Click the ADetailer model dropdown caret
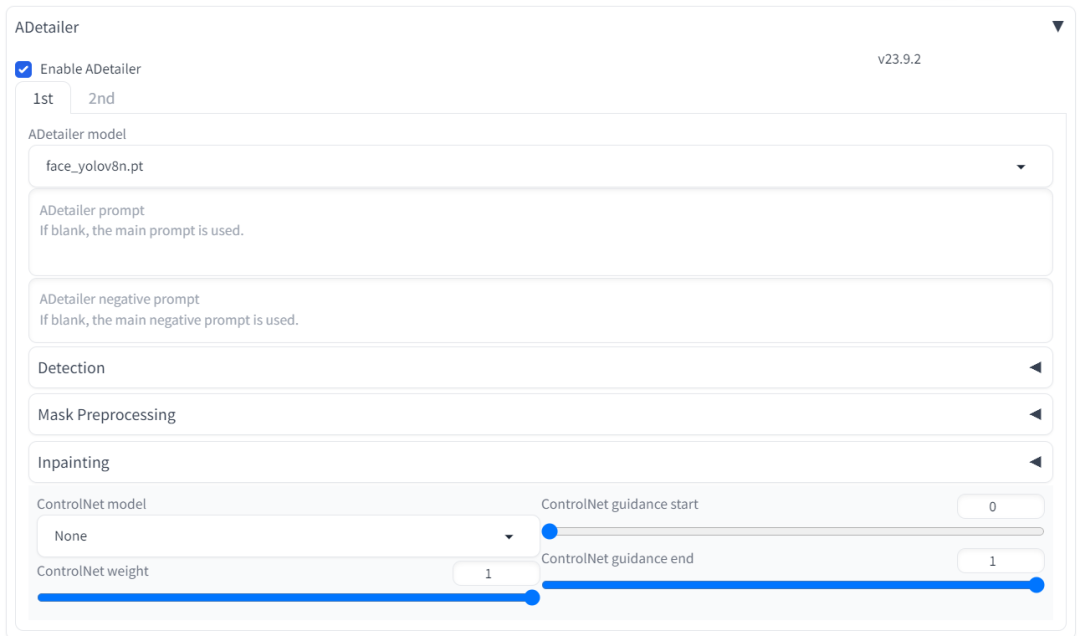The width and height of the screenshot is (1080, 636). click(1021, 167)
